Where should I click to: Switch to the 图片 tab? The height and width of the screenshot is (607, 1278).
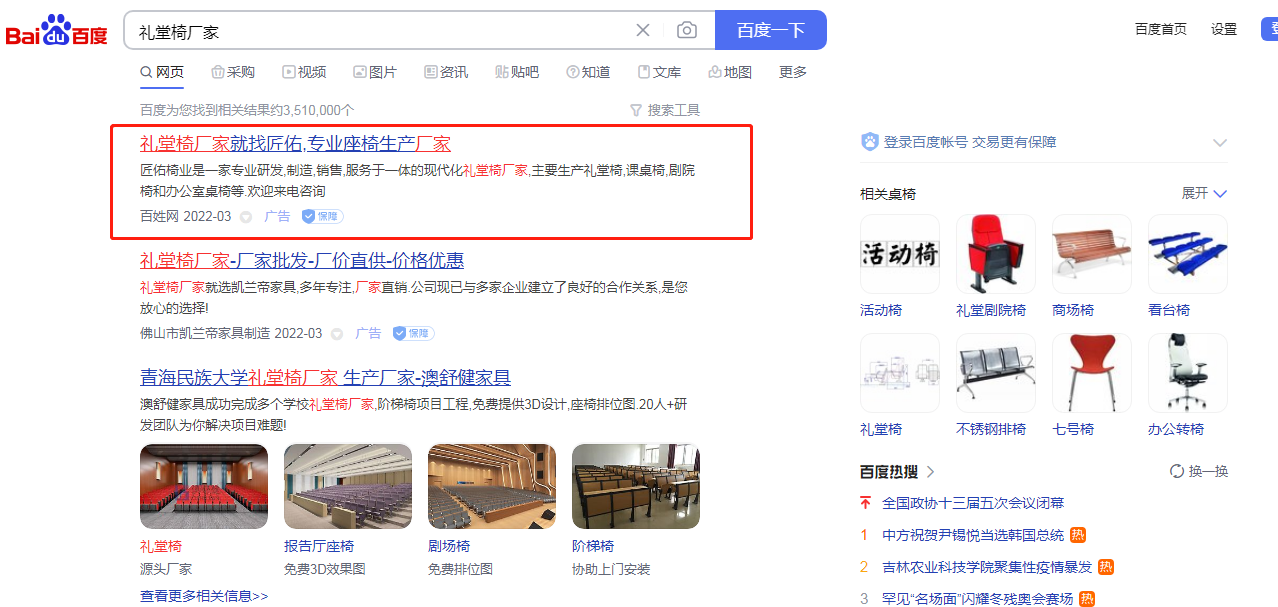375,72
